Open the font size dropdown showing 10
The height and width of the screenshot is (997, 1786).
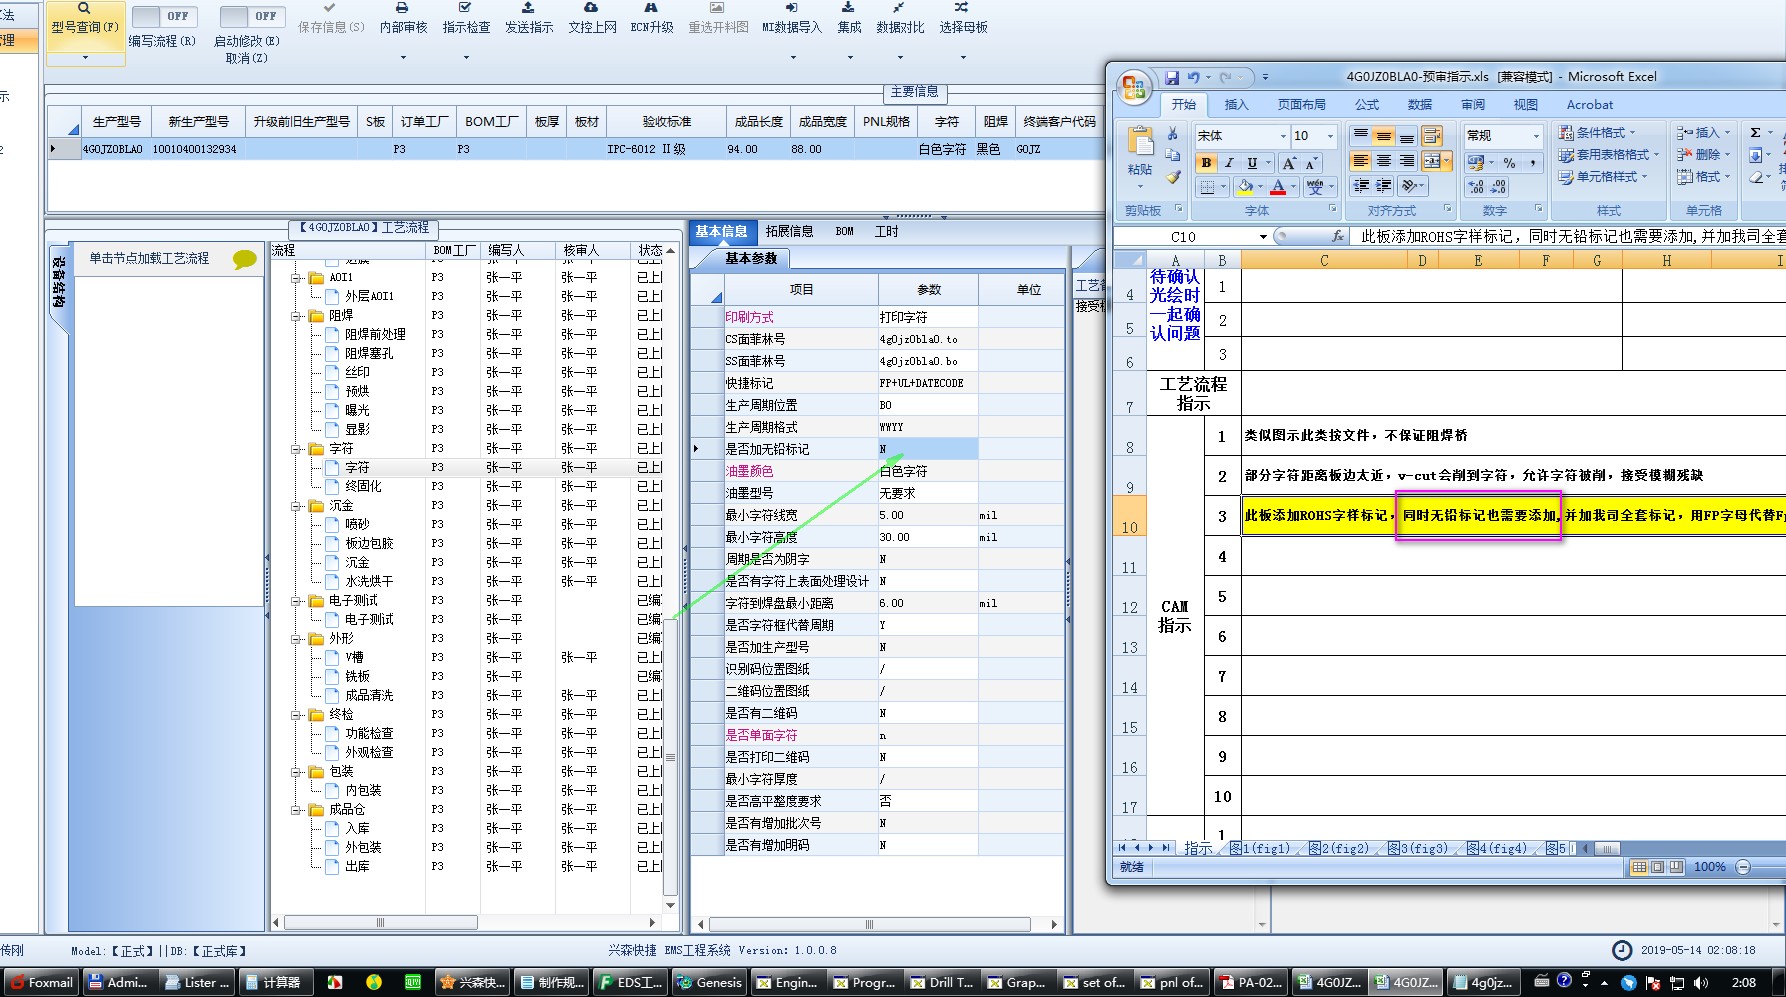click(1330, 136)
